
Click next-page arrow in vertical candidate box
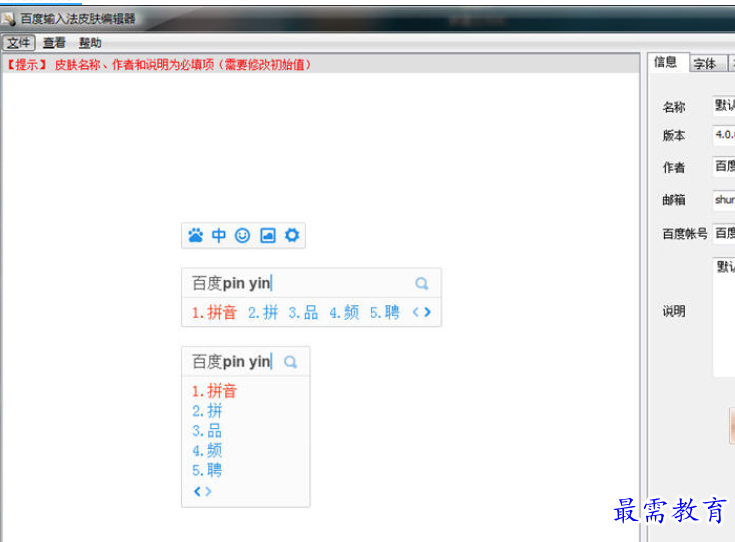coord(208,491)
